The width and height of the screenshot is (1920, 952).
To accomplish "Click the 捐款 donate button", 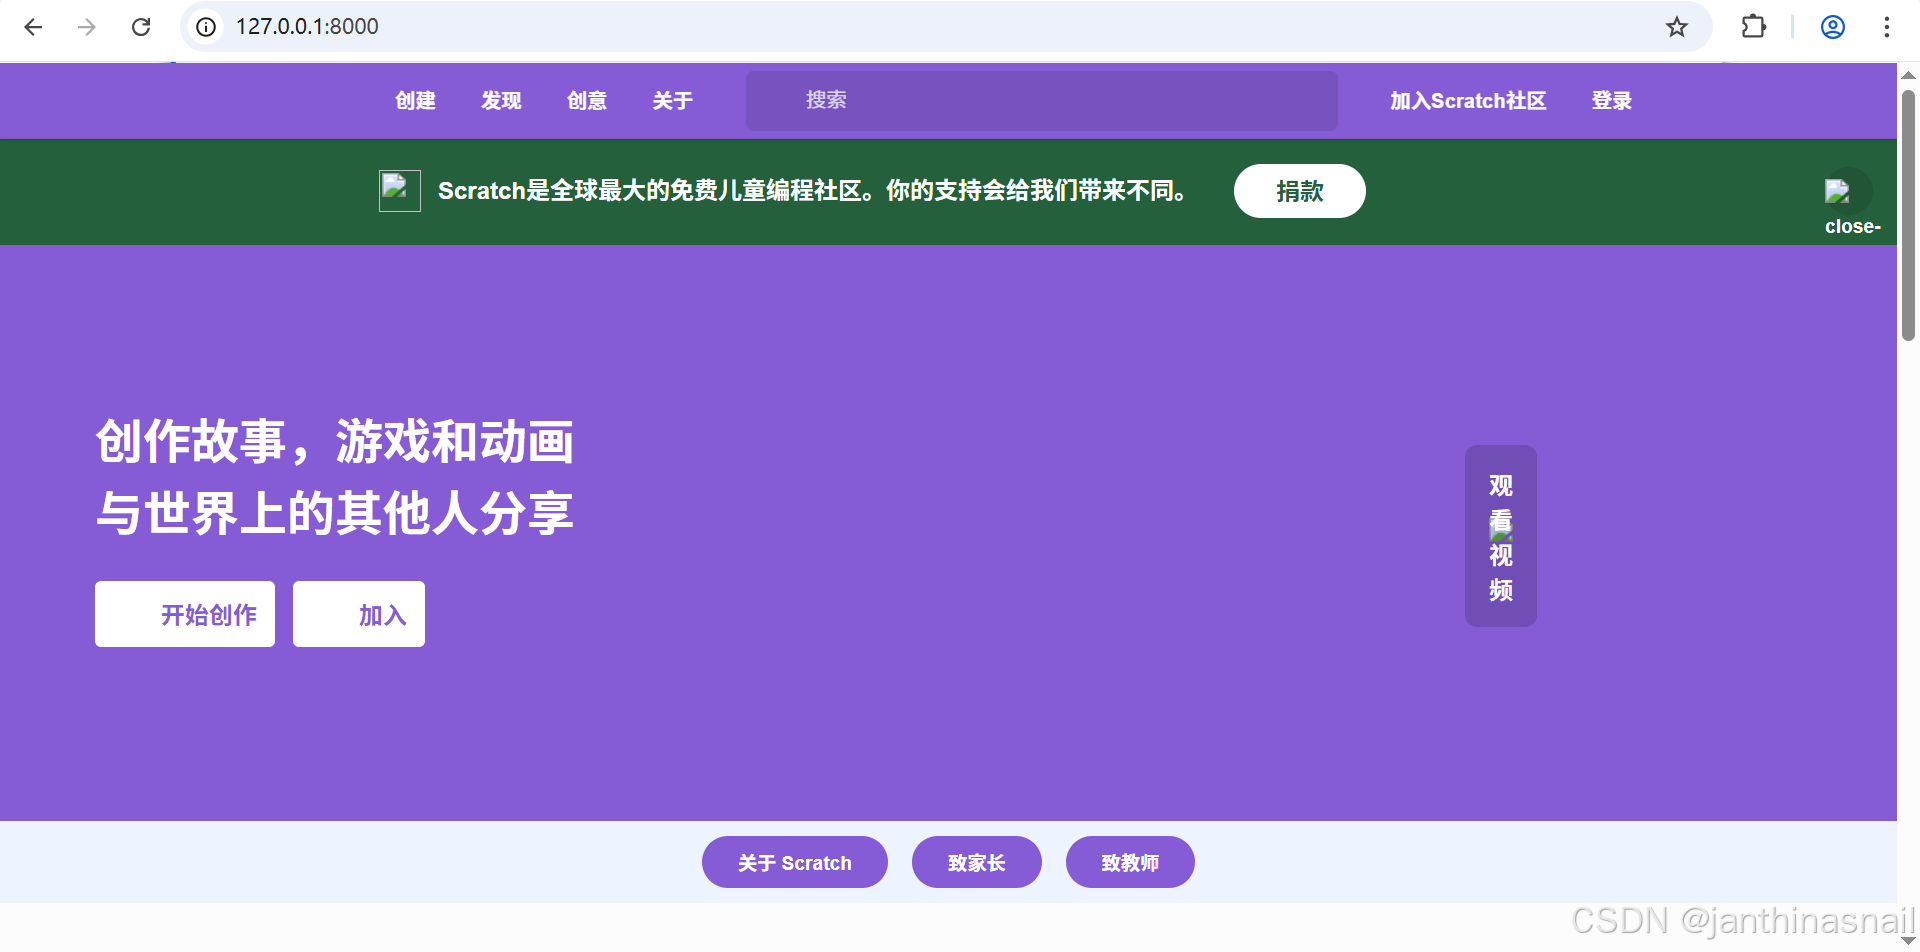I will click(x=1299, y=191).
